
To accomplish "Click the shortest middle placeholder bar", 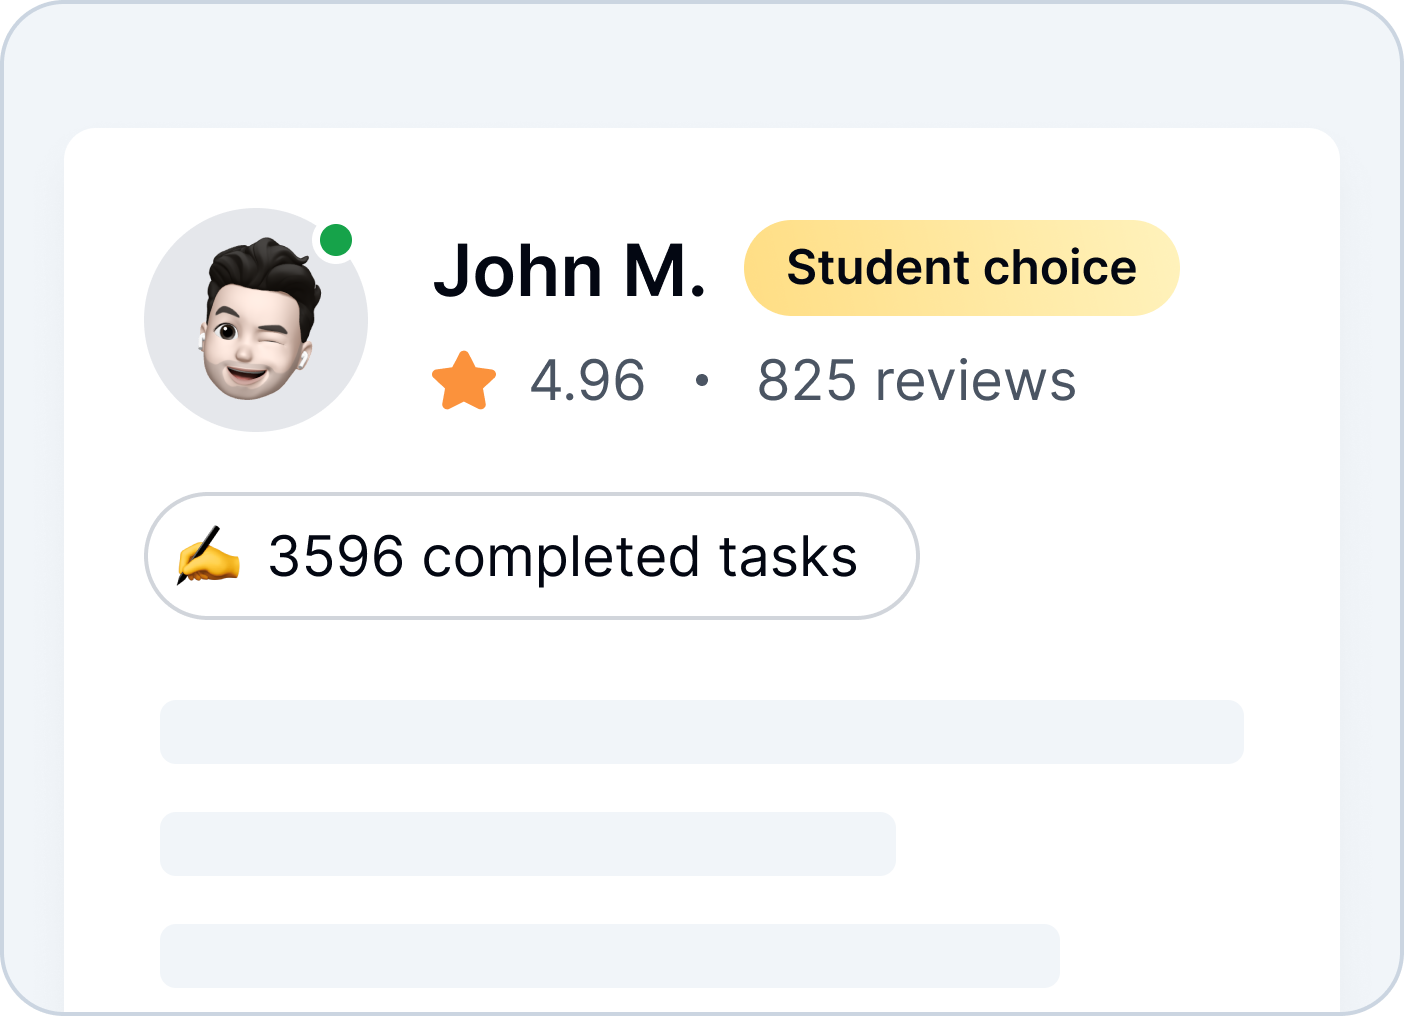I will (x=528, y=844).
